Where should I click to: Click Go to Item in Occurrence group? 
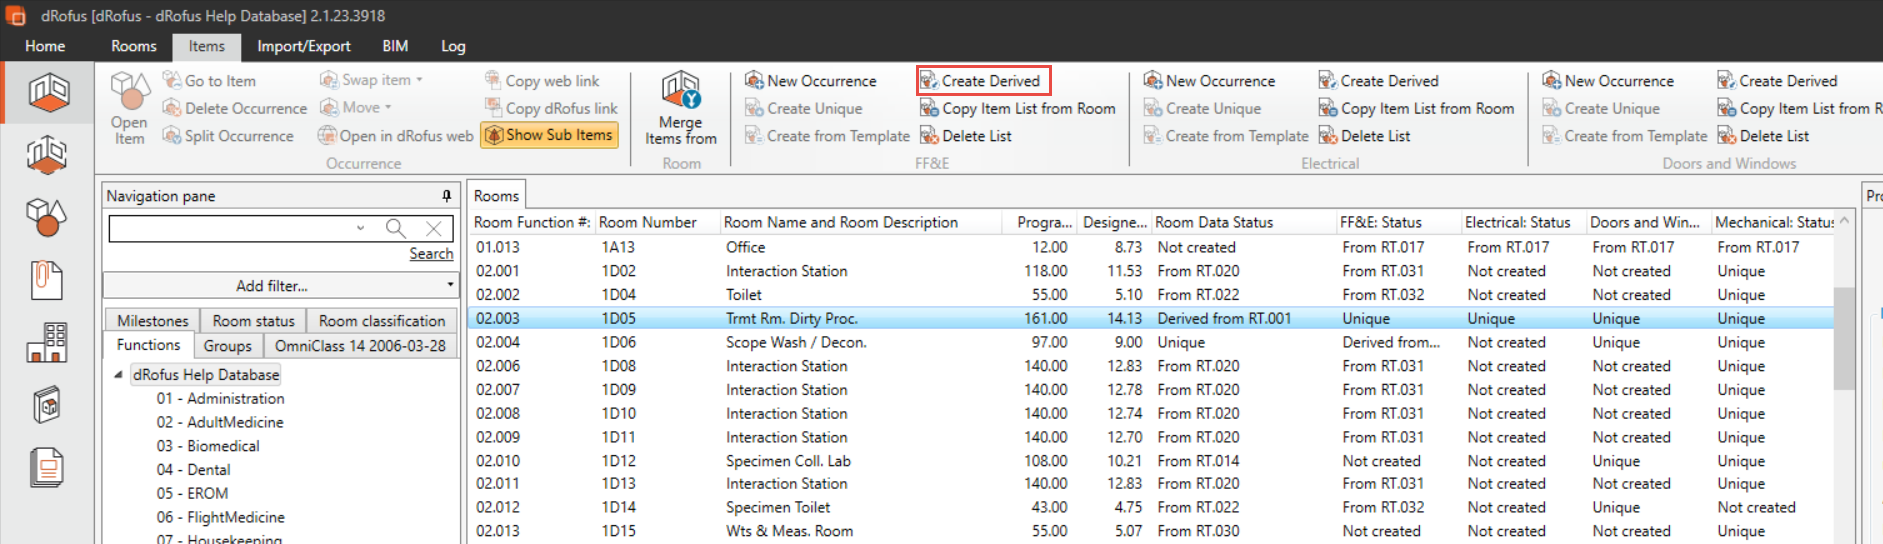pos(209,81)
